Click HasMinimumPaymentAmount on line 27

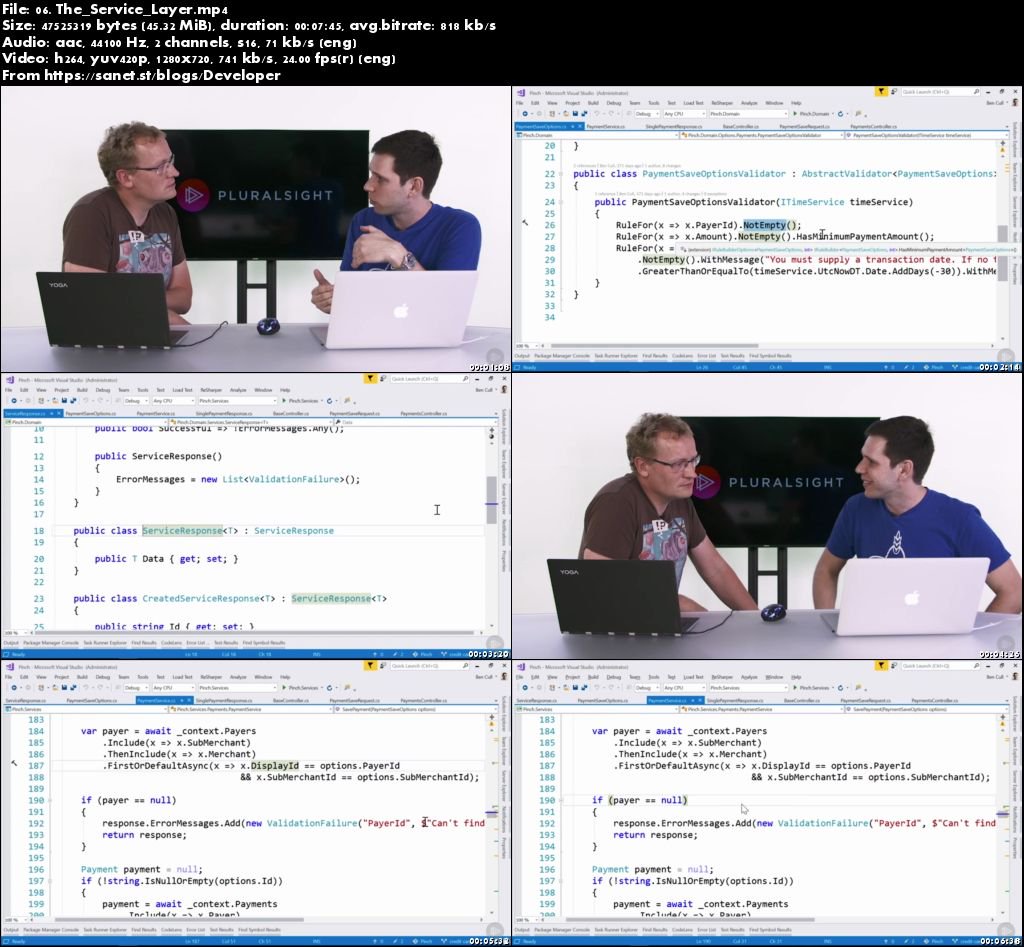(x=857, y=236)
